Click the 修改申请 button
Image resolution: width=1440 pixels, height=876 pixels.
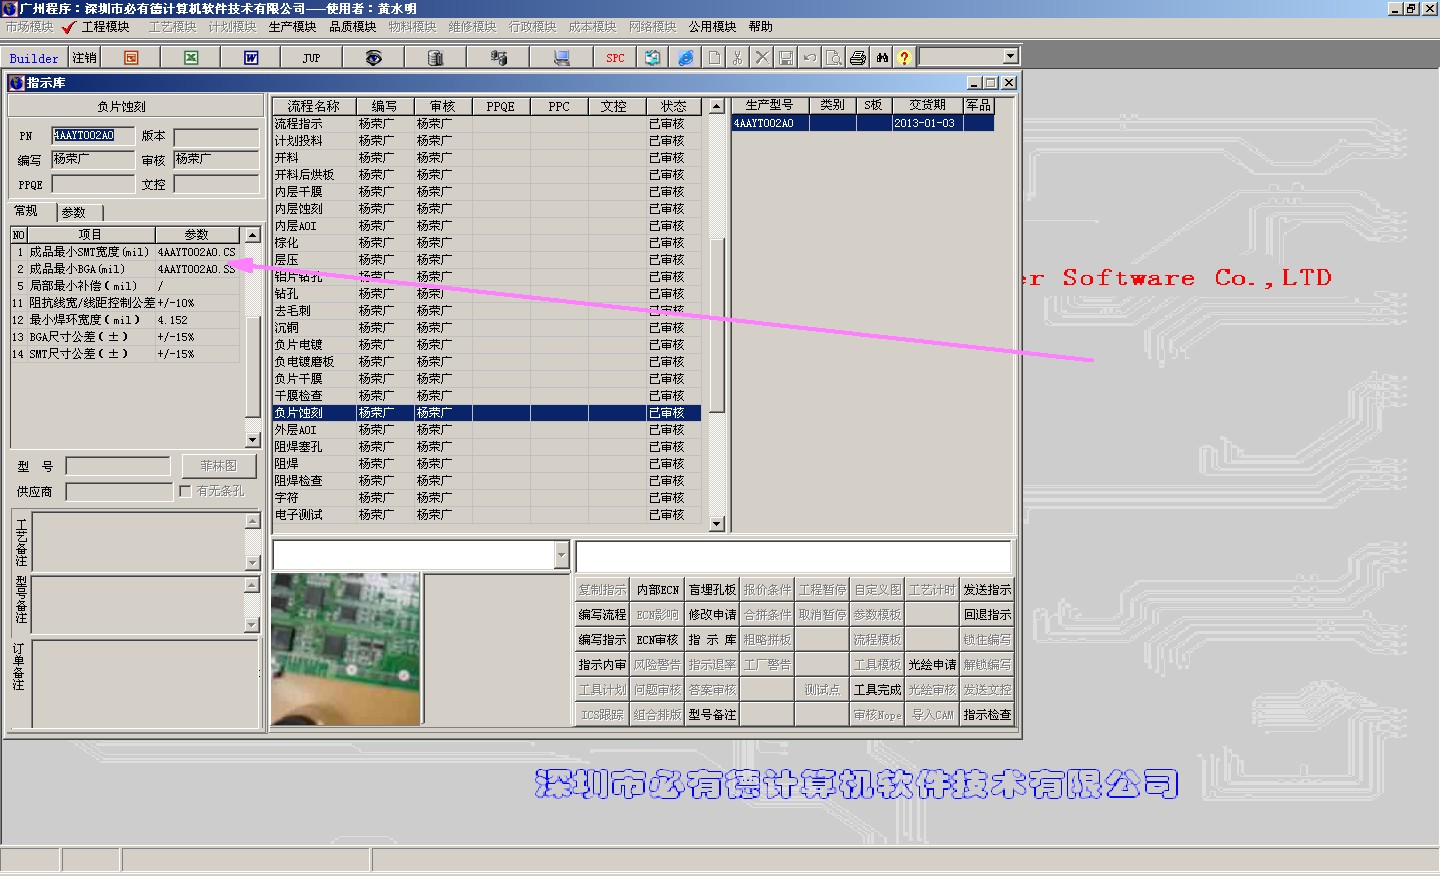pos(712,615)
